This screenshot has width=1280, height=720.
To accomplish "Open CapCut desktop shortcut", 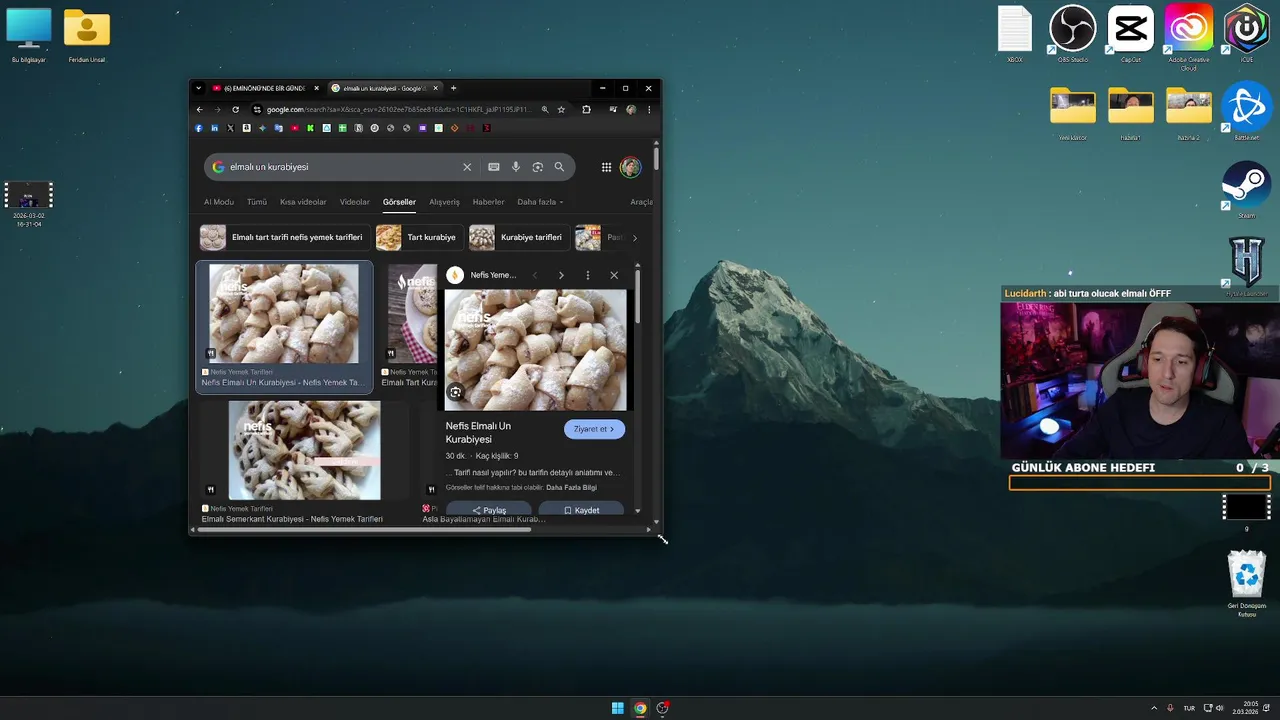I will pos(1130,35).
